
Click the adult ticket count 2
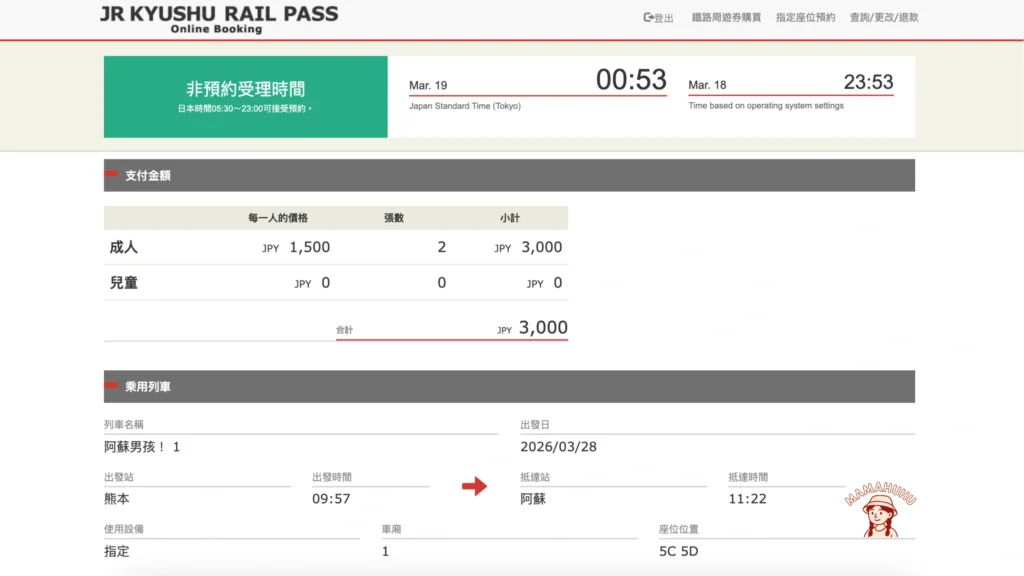(441, 247)
